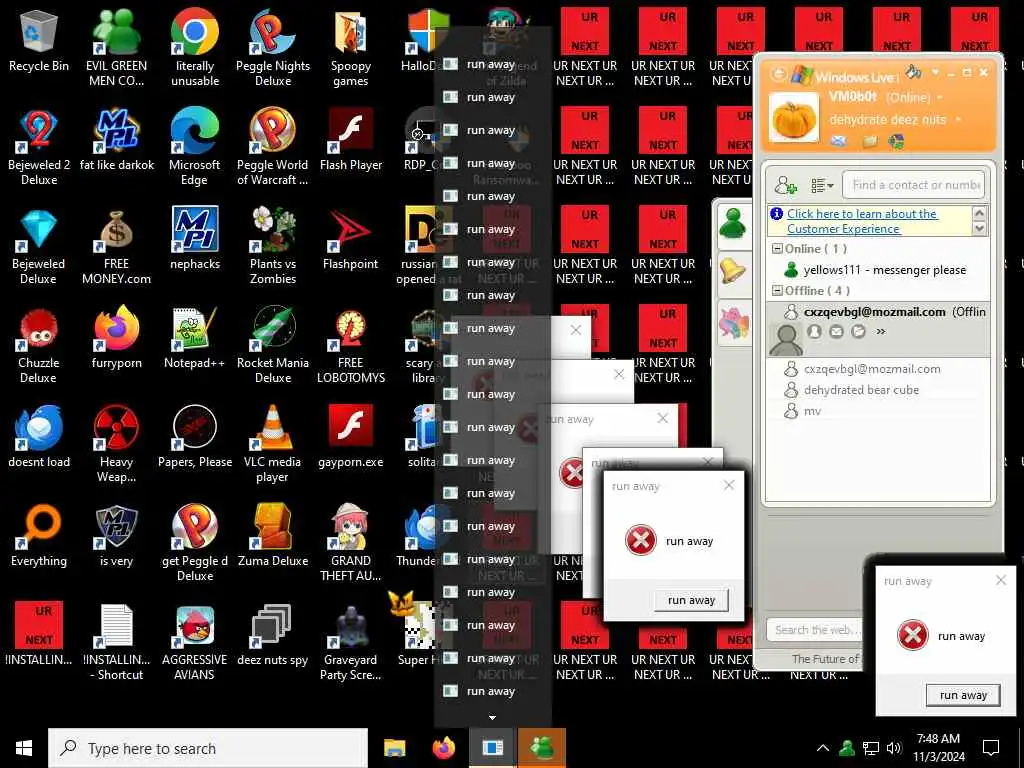Open Messenger's show menu arrow in title bar

point(935,72)
